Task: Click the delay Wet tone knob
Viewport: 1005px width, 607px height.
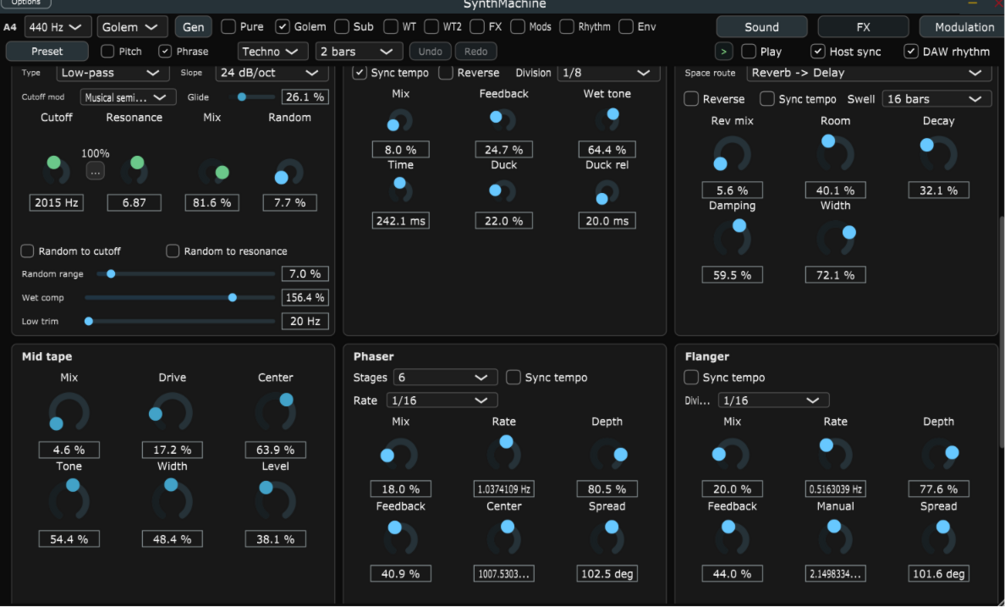Action: click(607, 119)
